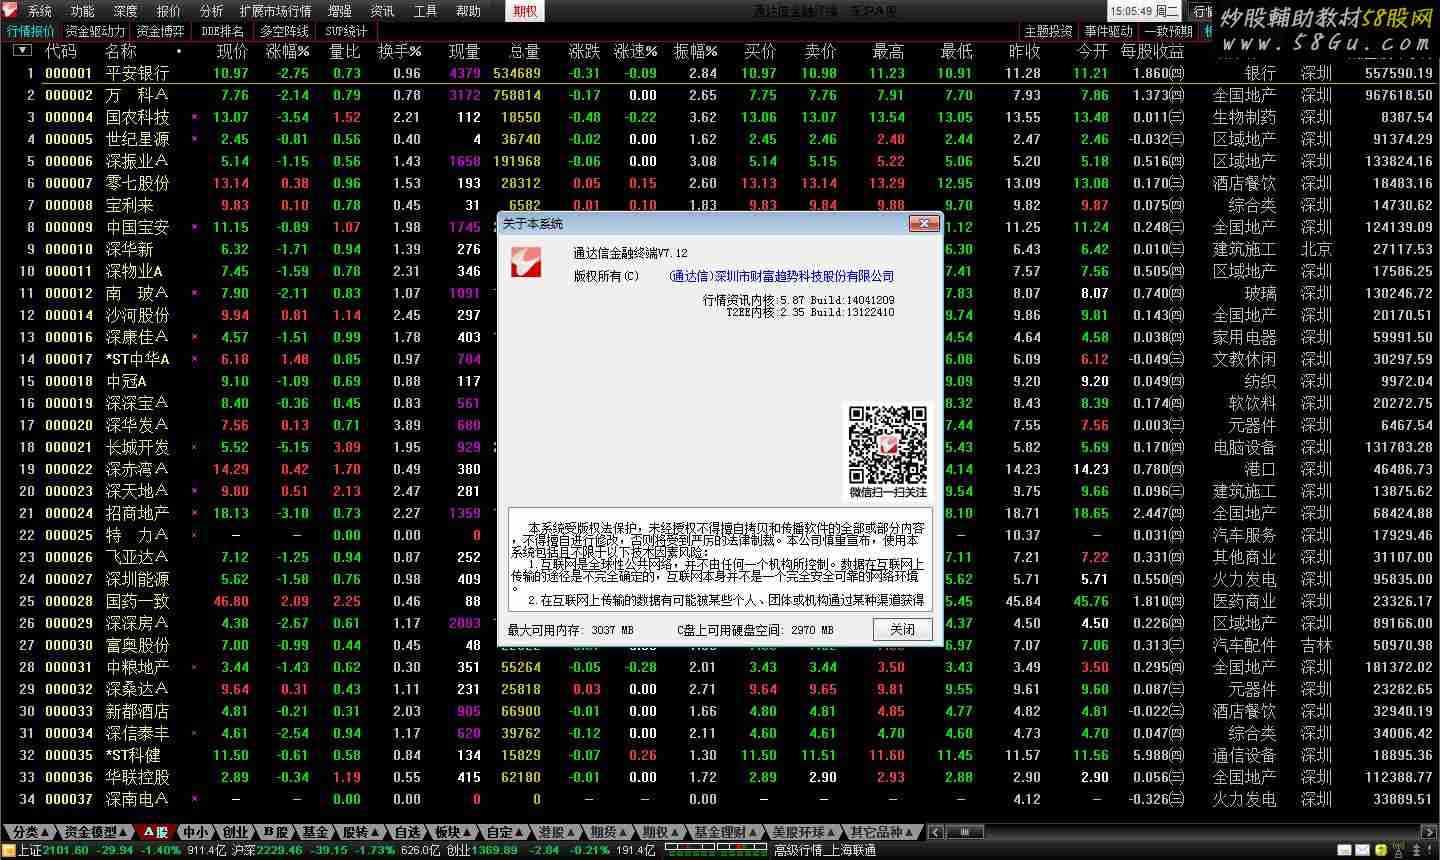Sort by the 涨幅% column header
The image size is (1440, 860).
287,51
